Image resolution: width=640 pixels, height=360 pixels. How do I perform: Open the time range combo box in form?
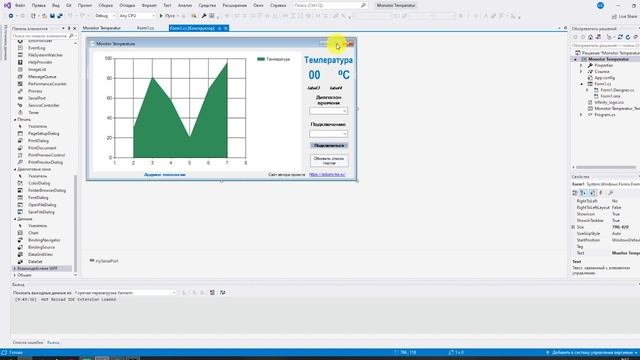[x=329, y=111]
